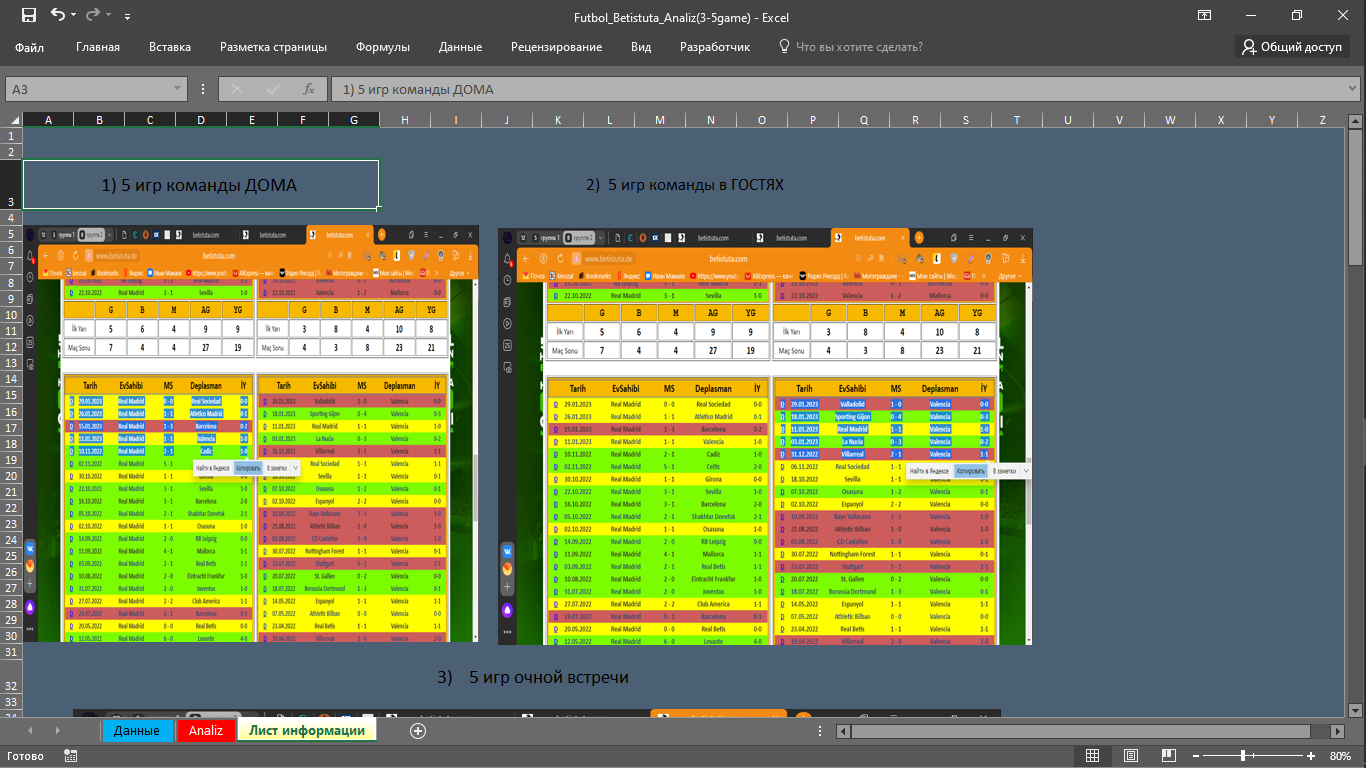This screenshot has height=768, width=1366.
Task: Switch to the red Analiz sheet tab
Action: (x=206, y=731)
